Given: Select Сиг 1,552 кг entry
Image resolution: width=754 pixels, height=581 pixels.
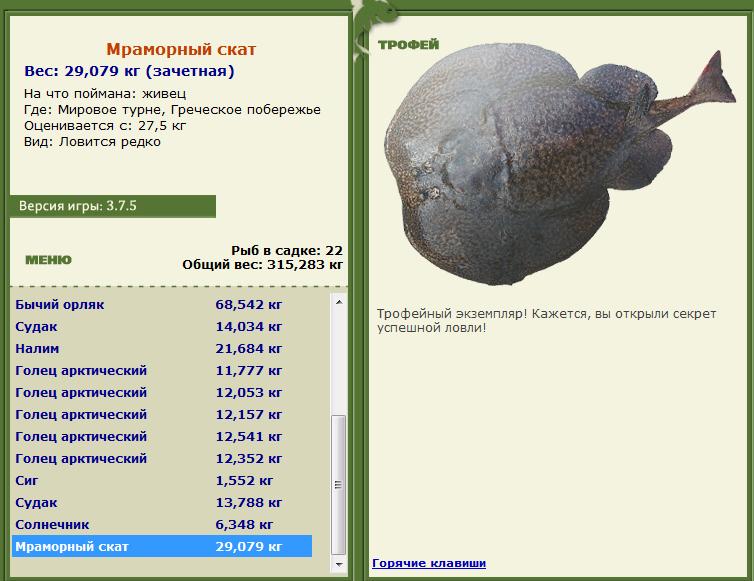Looking at the screenshot, I should click(x=162, y=480).
